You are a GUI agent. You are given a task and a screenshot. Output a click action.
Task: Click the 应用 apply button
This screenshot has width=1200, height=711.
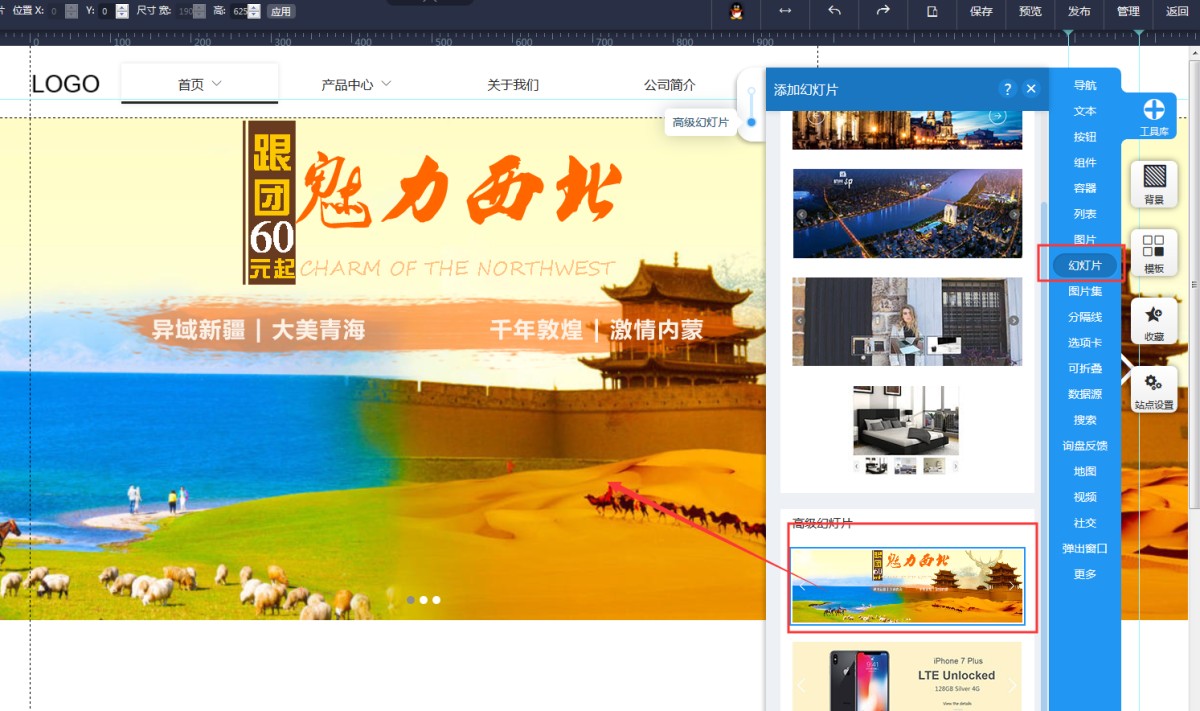click(281, 12)
